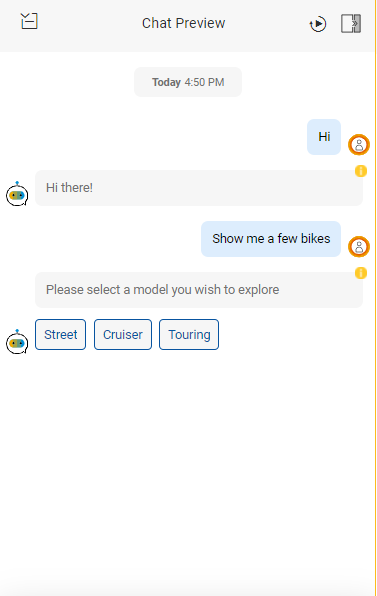
Task: Choose the Street bike model
Action: [60, 334]
